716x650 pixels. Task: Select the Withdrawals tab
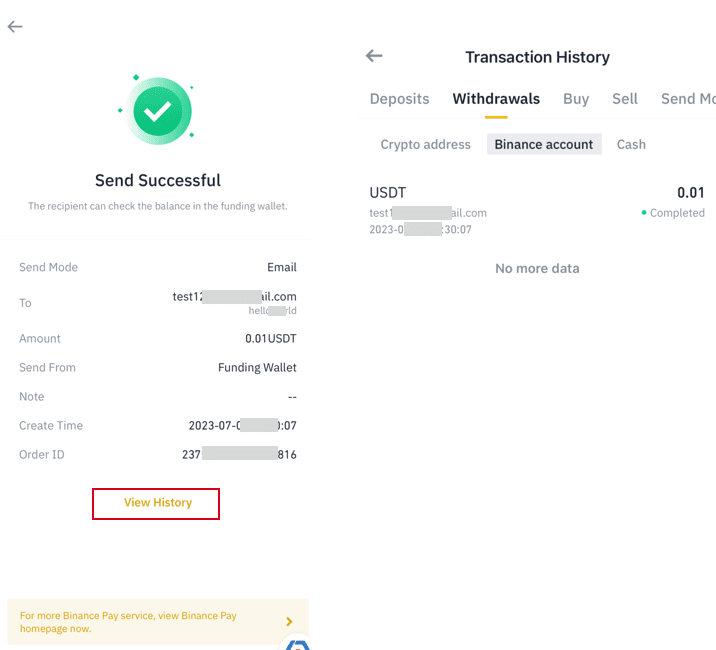click(x=496, y=99)
